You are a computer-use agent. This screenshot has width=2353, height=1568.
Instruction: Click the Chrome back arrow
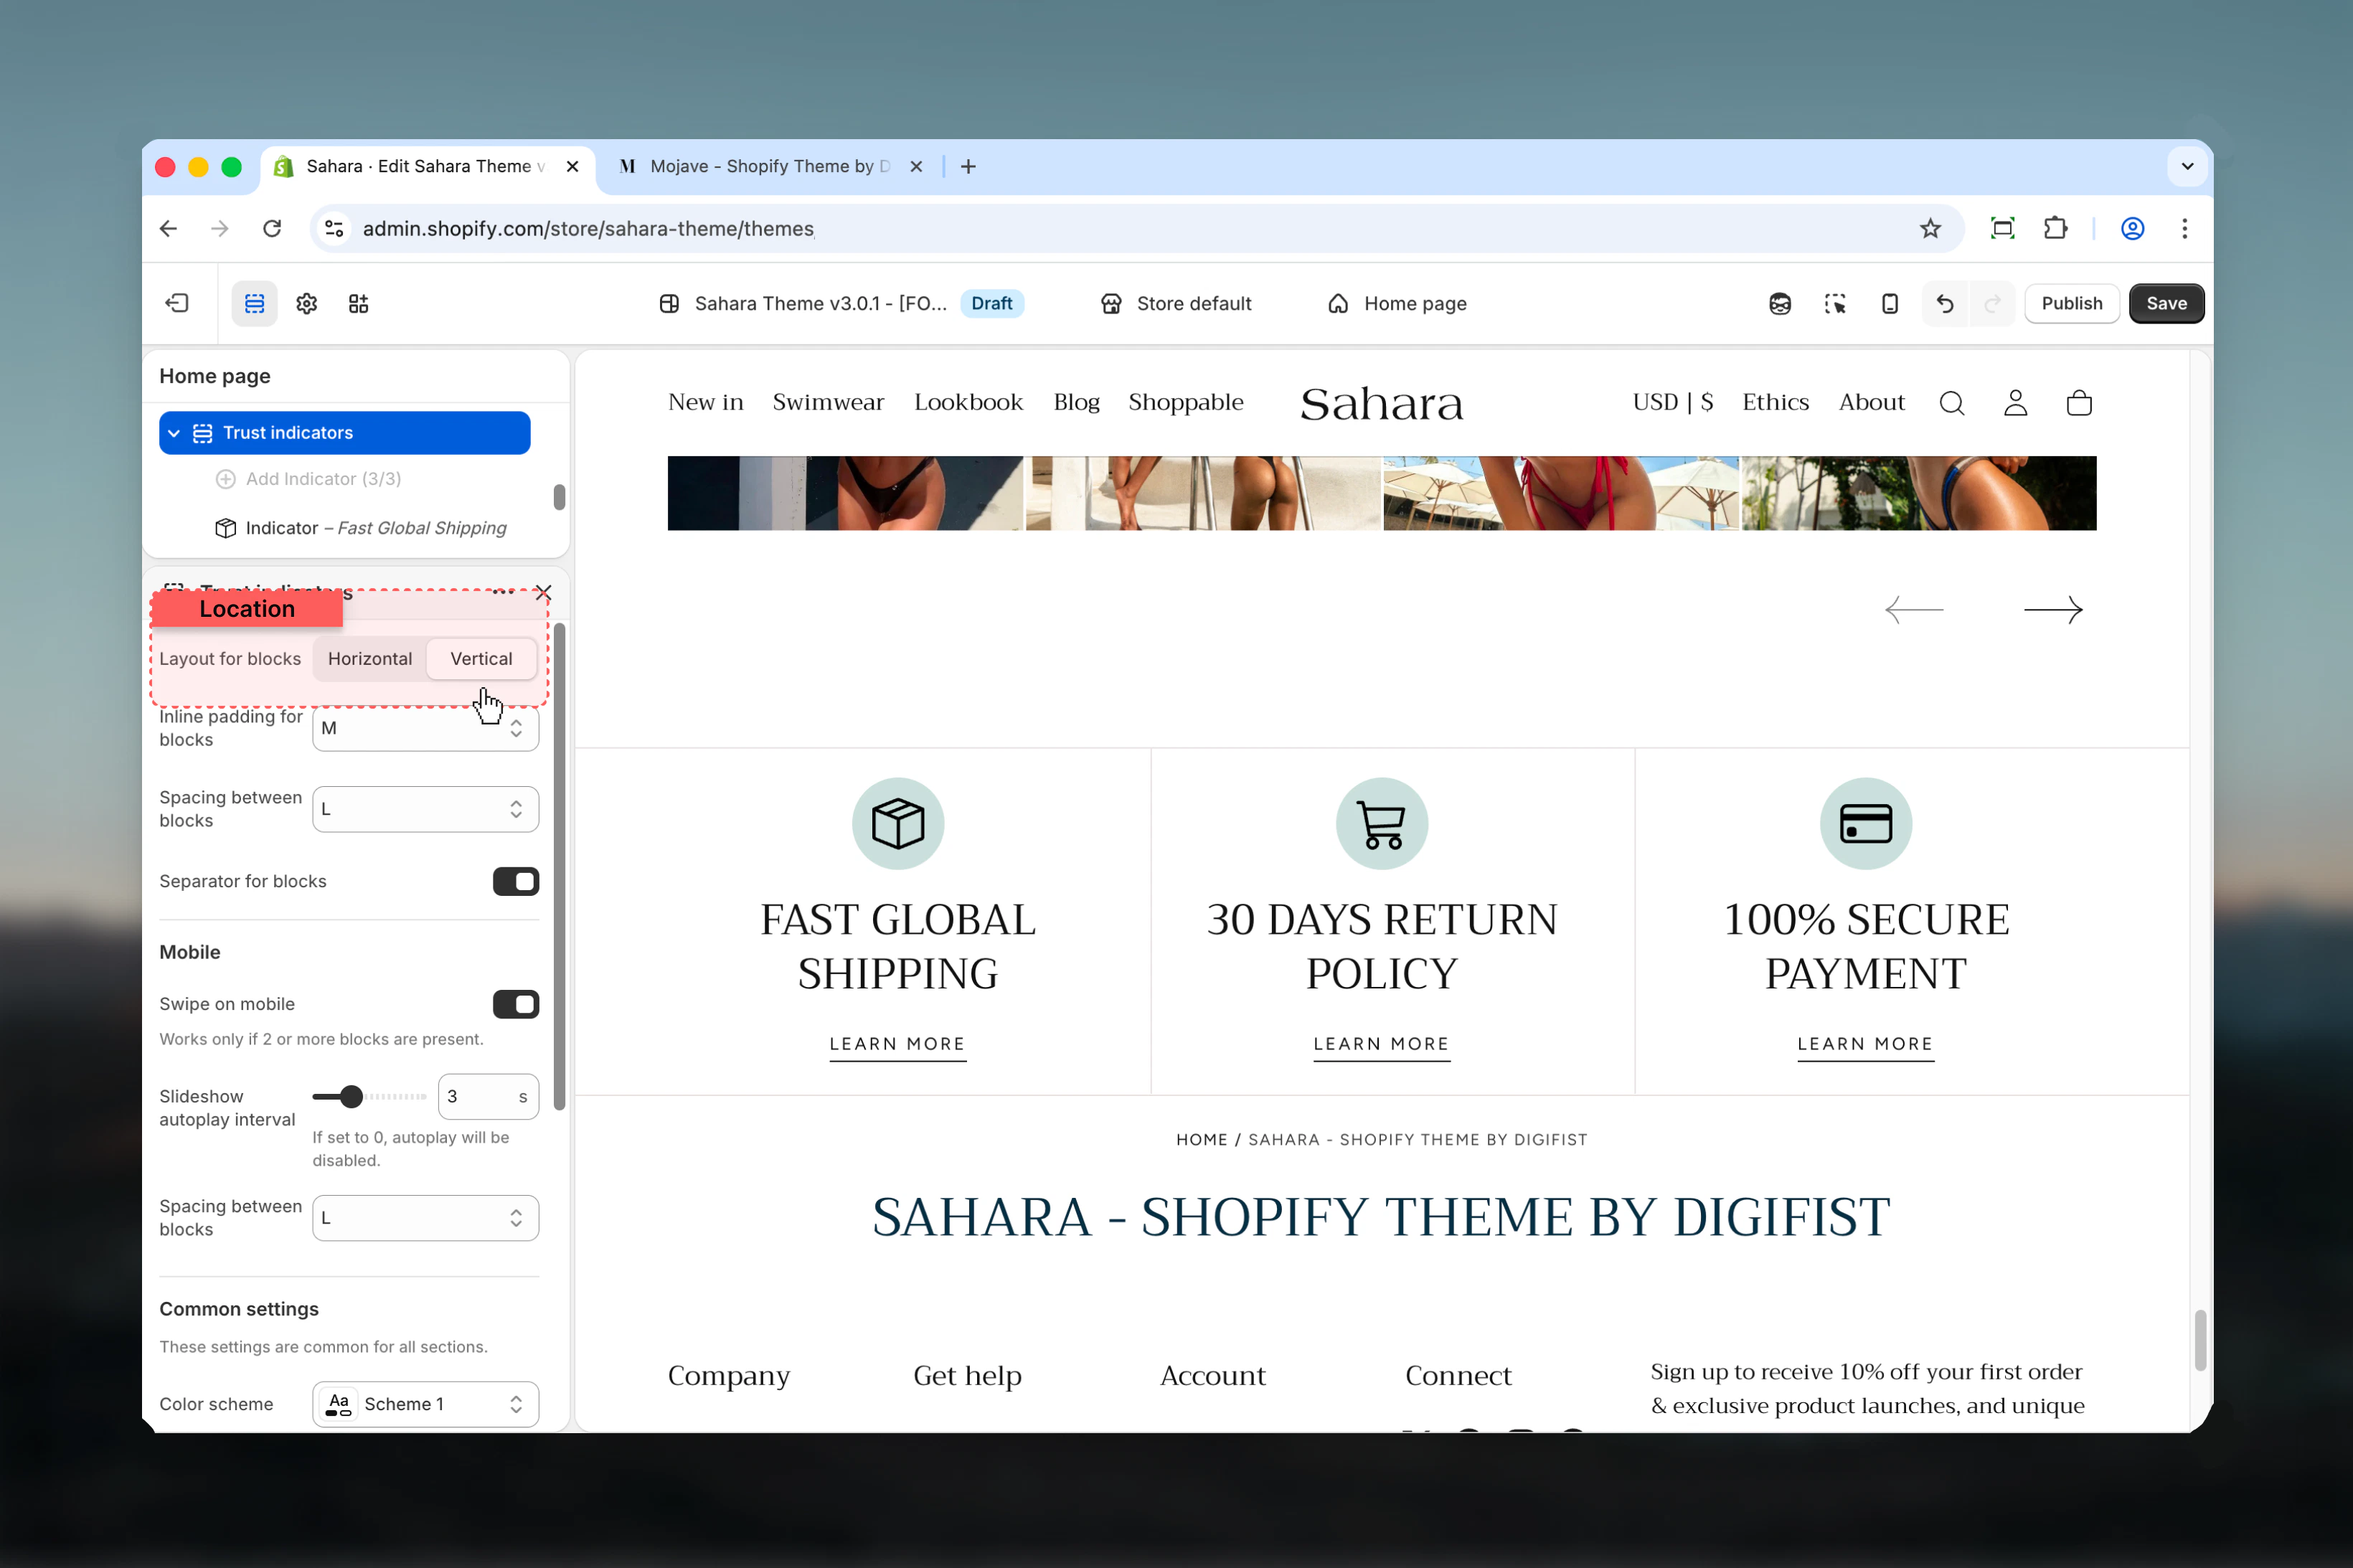[168, 229]
